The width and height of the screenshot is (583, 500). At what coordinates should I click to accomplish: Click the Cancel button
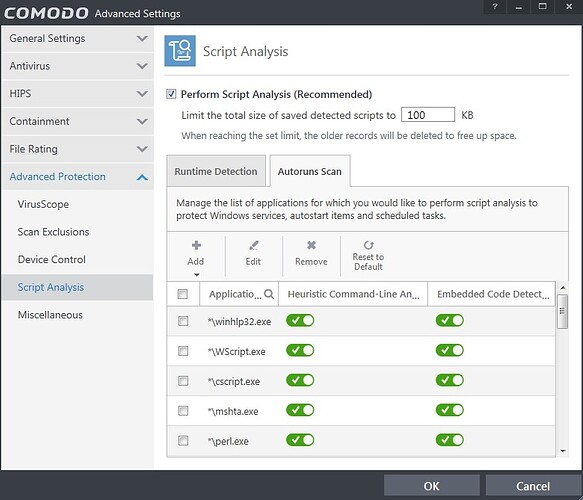tap(533, 486)
